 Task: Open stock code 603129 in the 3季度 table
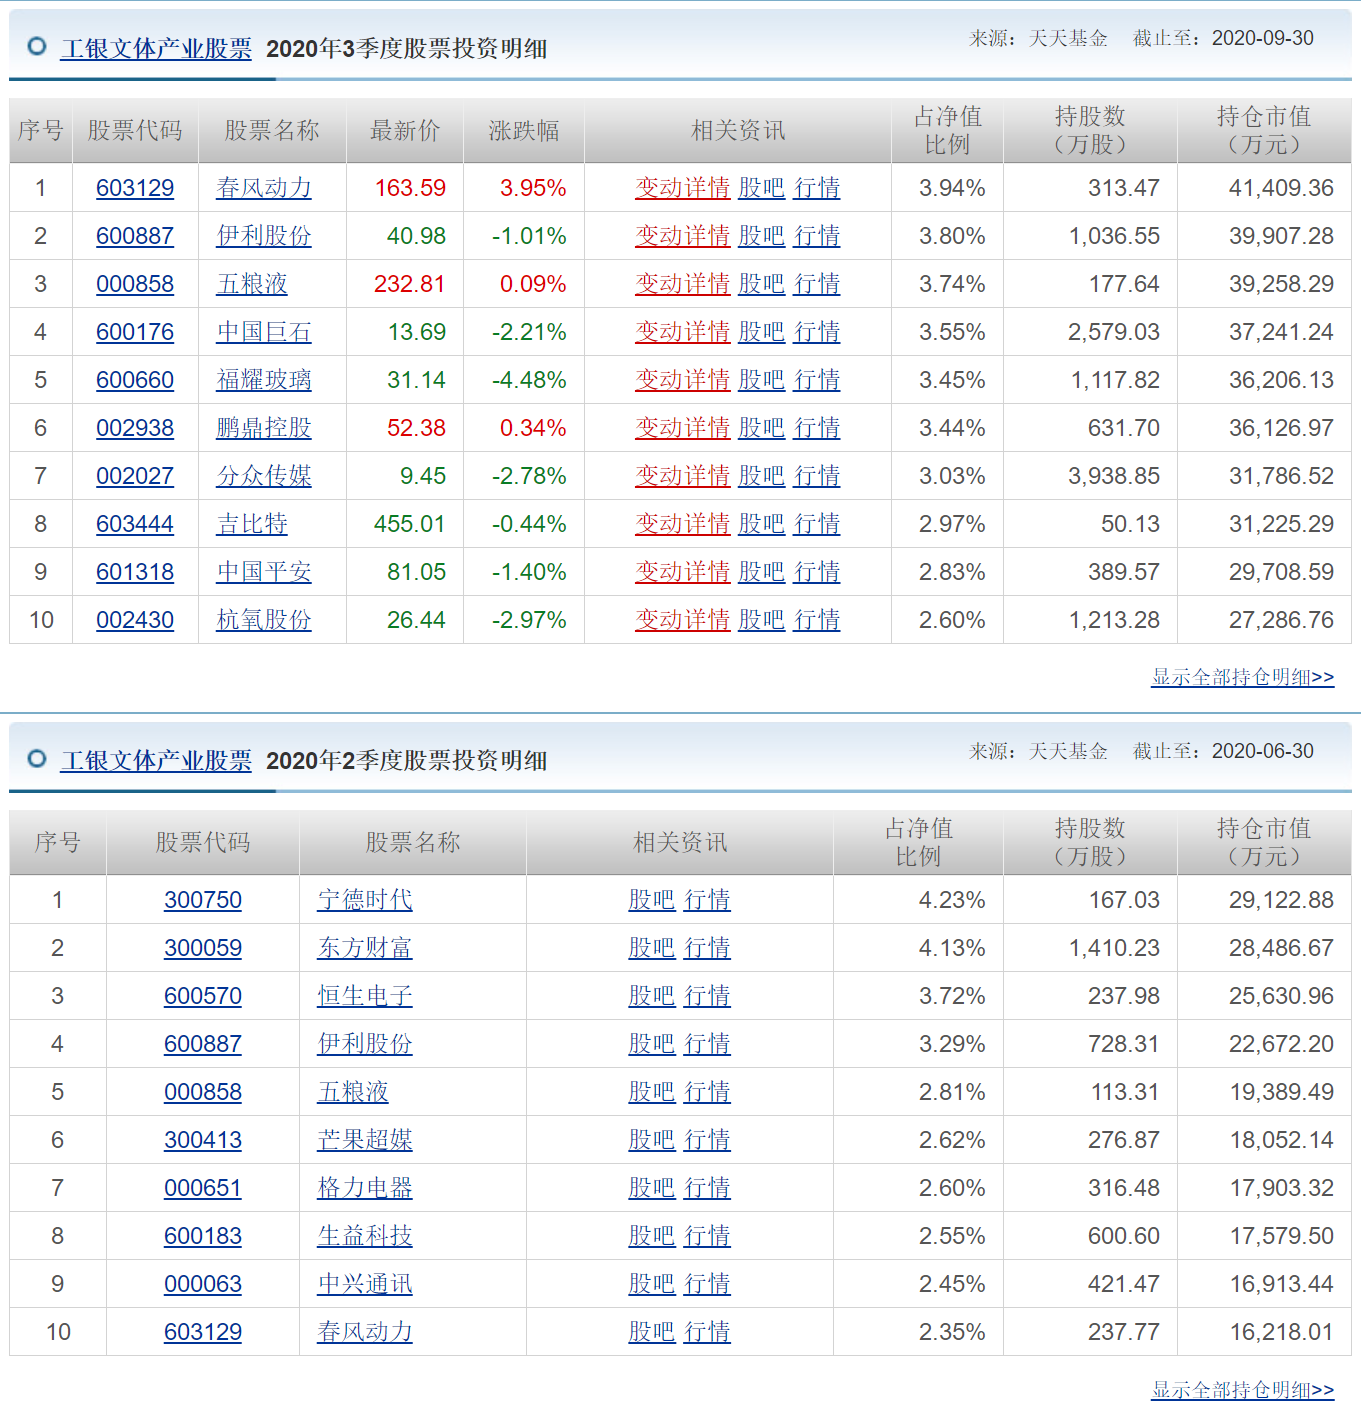point(135,188)
